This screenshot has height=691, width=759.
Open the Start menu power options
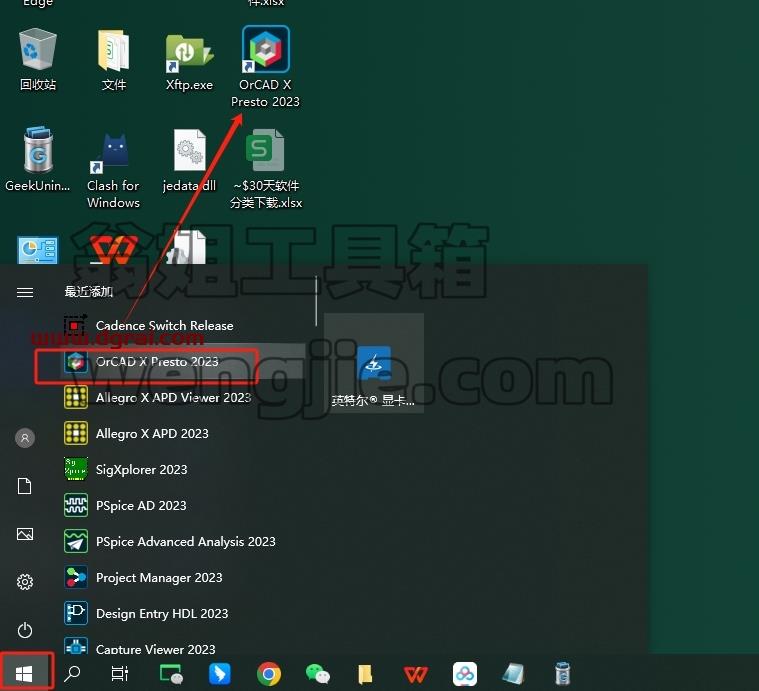pos(25,630)
